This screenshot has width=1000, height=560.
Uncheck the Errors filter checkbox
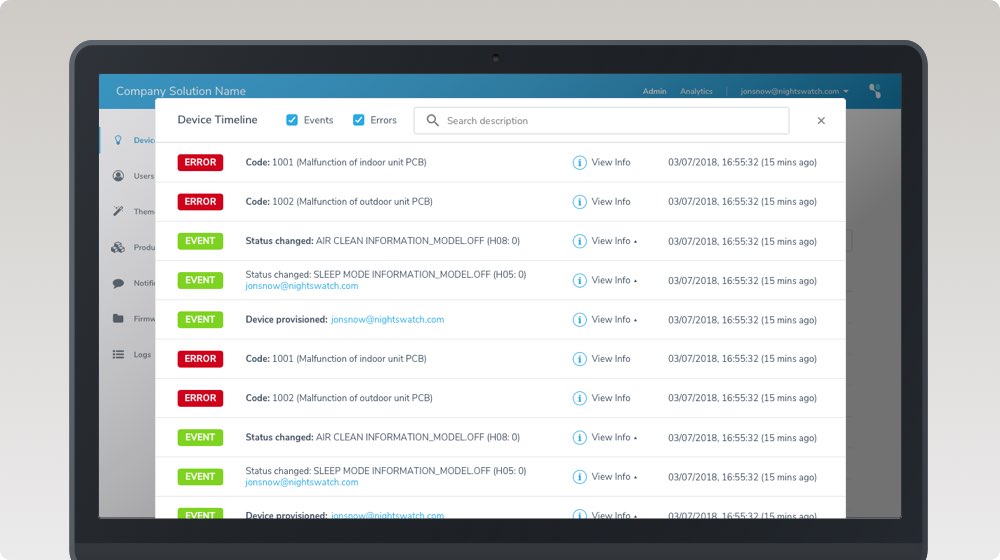coord(359,120)
